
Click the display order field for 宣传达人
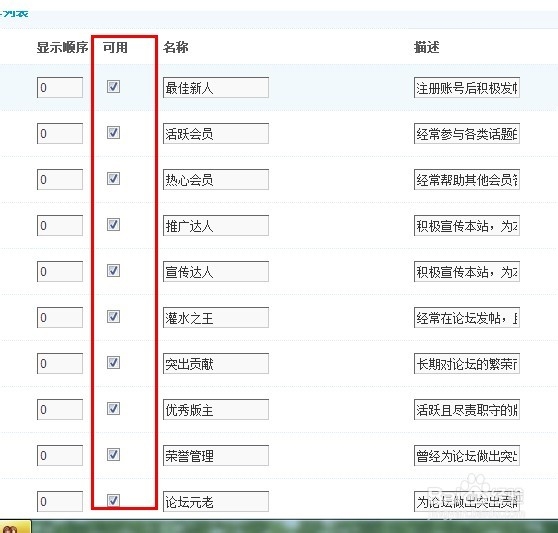[x=60, y=271]
